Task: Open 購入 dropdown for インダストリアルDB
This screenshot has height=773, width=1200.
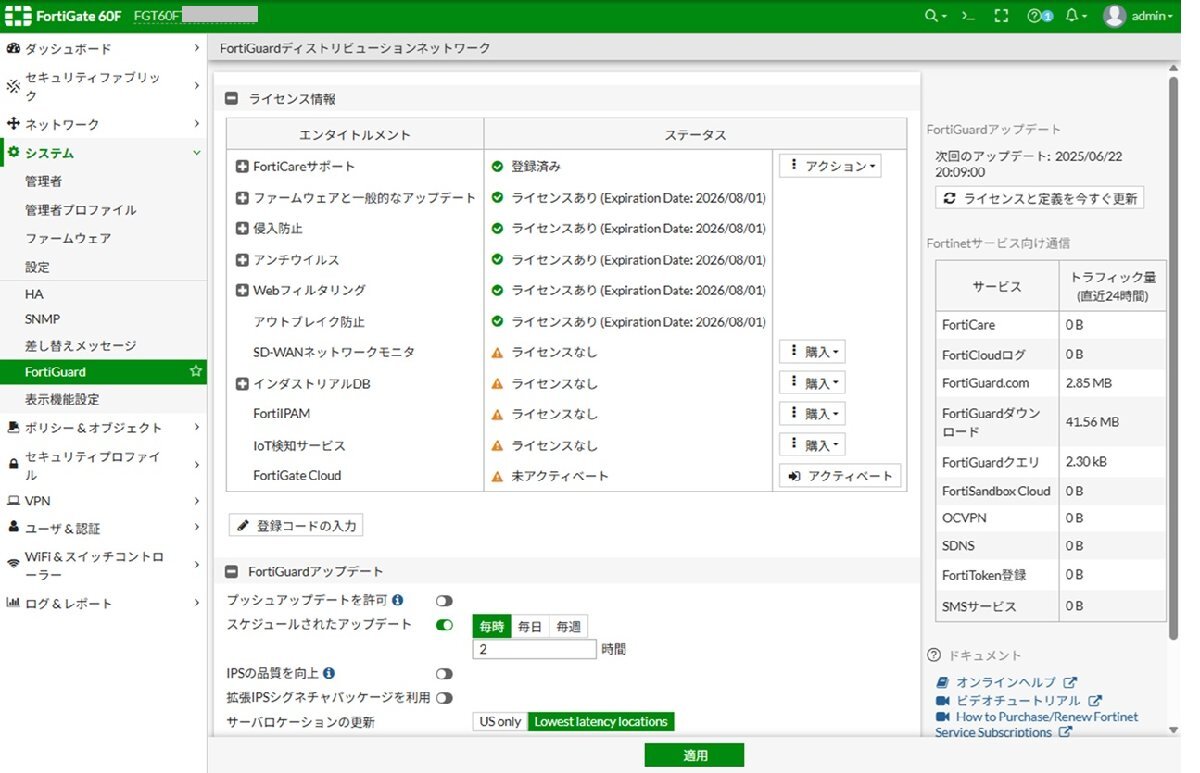Action: (812, 383)
